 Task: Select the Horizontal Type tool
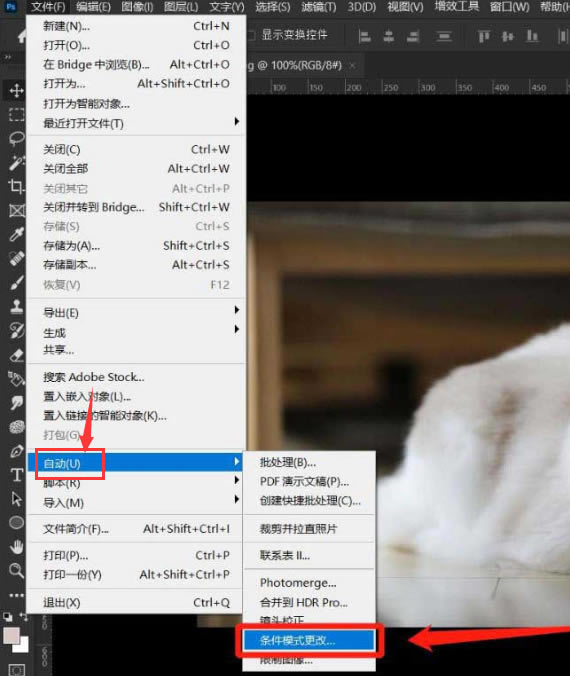point(16,475)
